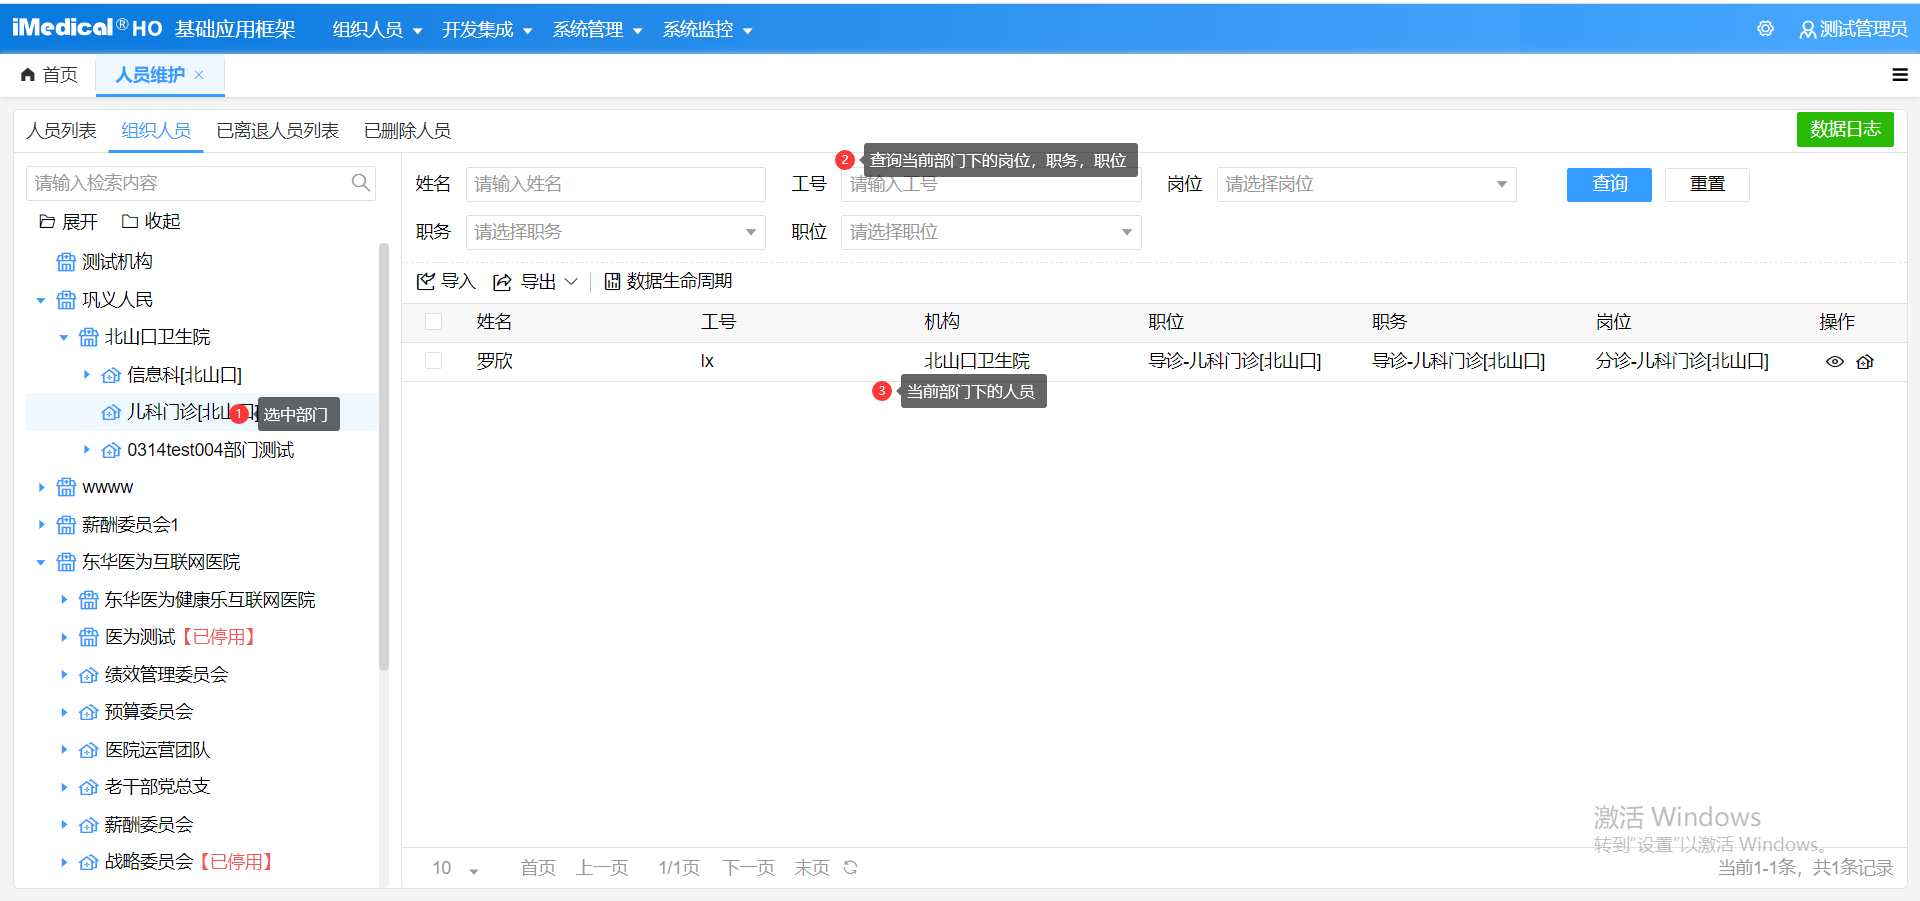Select 老干部党总支 in tree
This screenshot has height=901, width=1920.
point(157,787)
